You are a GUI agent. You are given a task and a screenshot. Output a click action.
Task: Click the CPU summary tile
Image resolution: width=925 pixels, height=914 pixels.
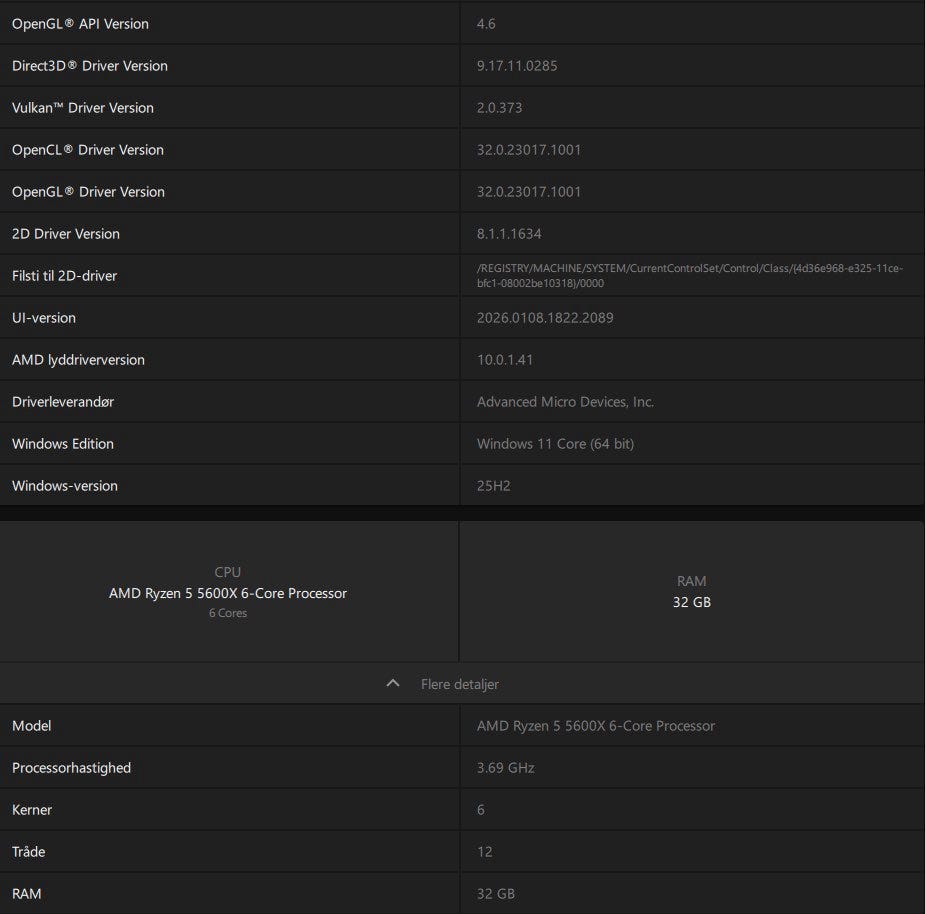point(228,592)
